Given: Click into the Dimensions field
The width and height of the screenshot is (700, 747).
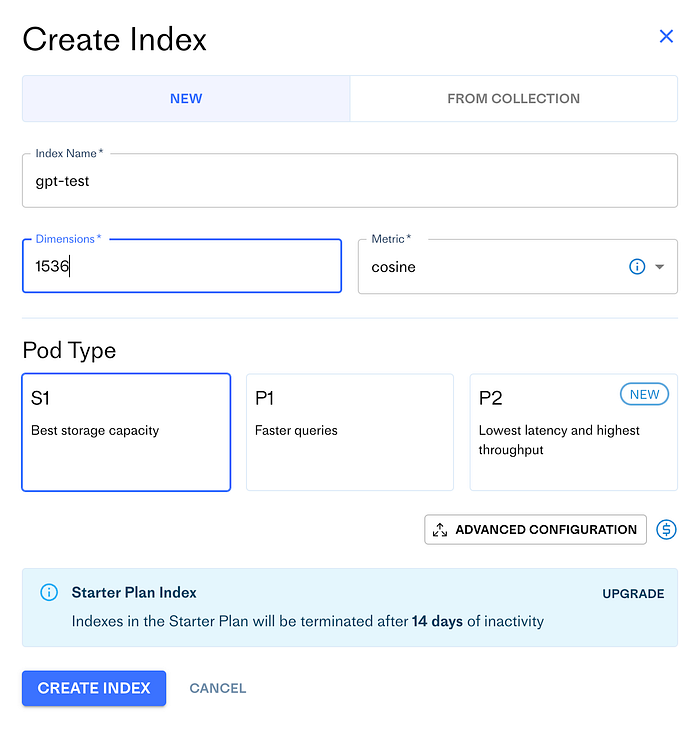Looking at the screenshot, I should click(x=182, y=267).
